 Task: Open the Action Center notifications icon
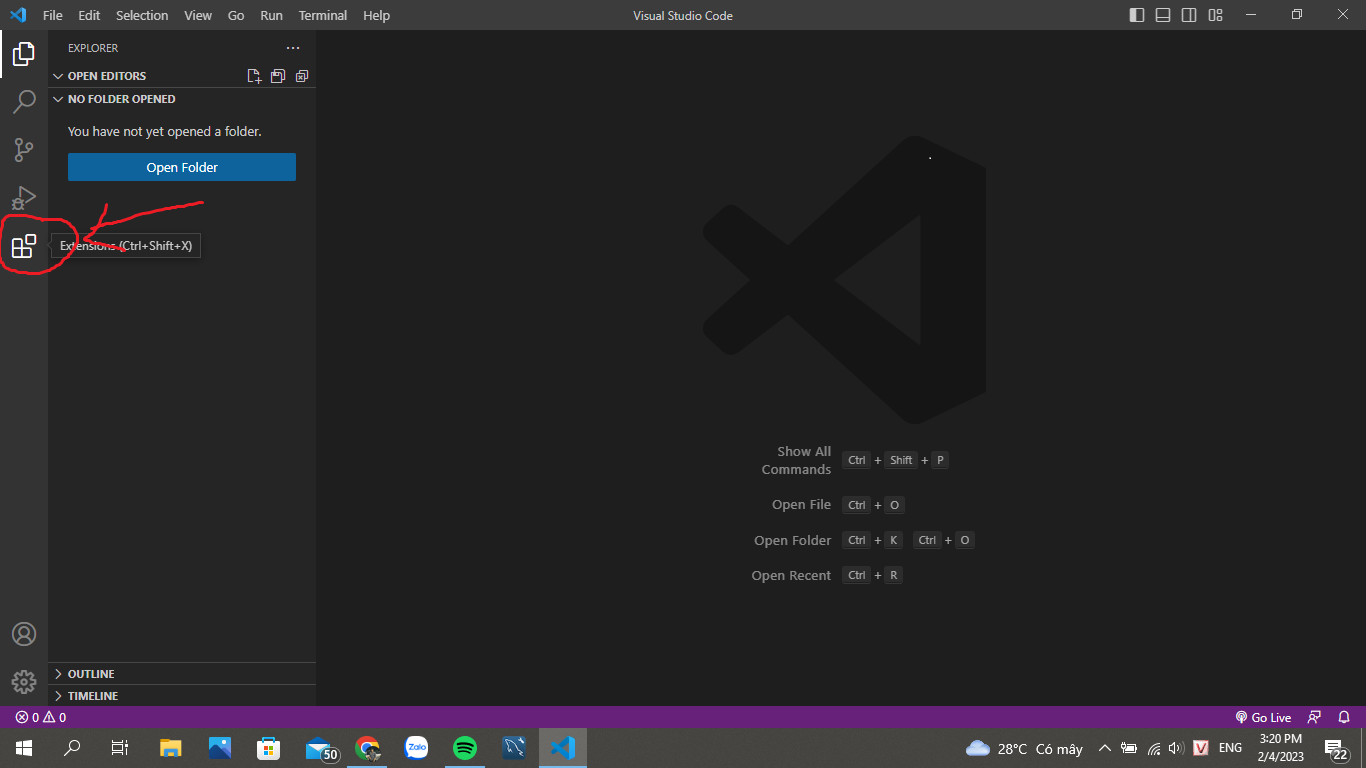pyautogui.click(x=1336, y=748)
